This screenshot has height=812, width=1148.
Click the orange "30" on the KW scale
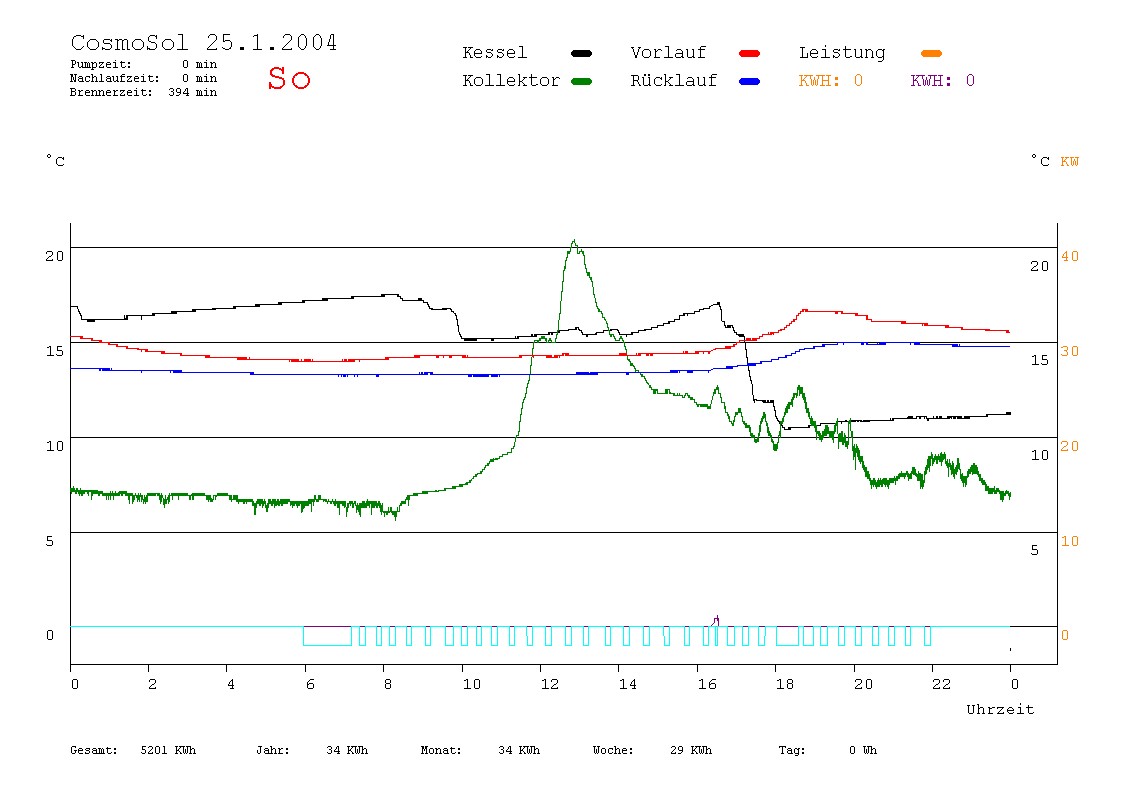(x=1070, y=351)
